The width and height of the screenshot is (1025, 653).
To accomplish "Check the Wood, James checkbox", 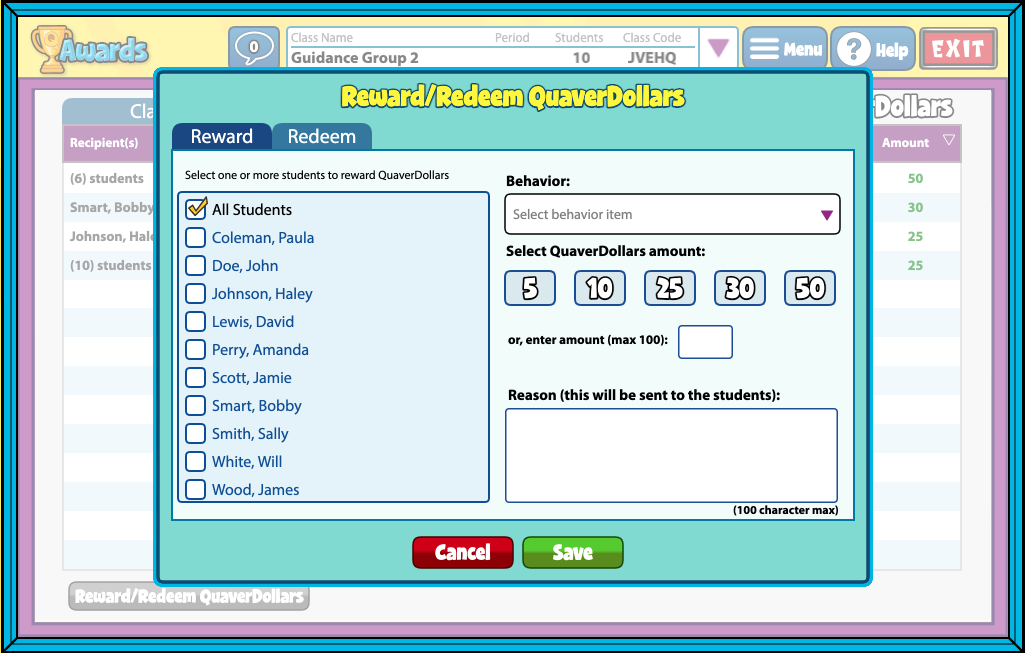I will pyautogui.click(x=196, y=490).
